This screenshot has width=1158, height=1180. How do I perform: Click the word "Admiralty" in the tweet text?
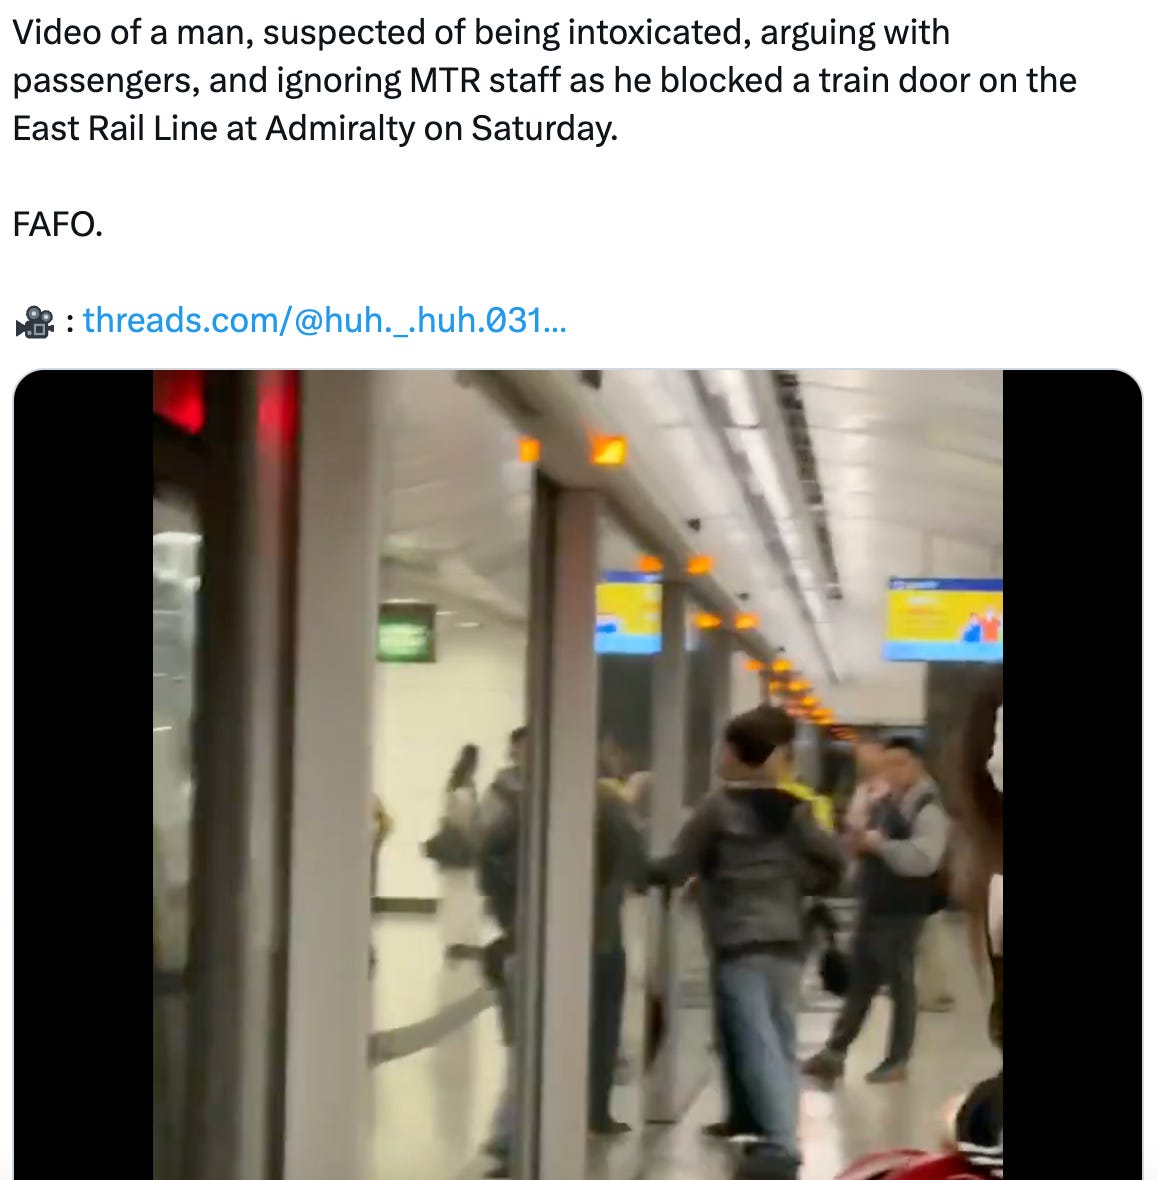[x=339, y=129]
